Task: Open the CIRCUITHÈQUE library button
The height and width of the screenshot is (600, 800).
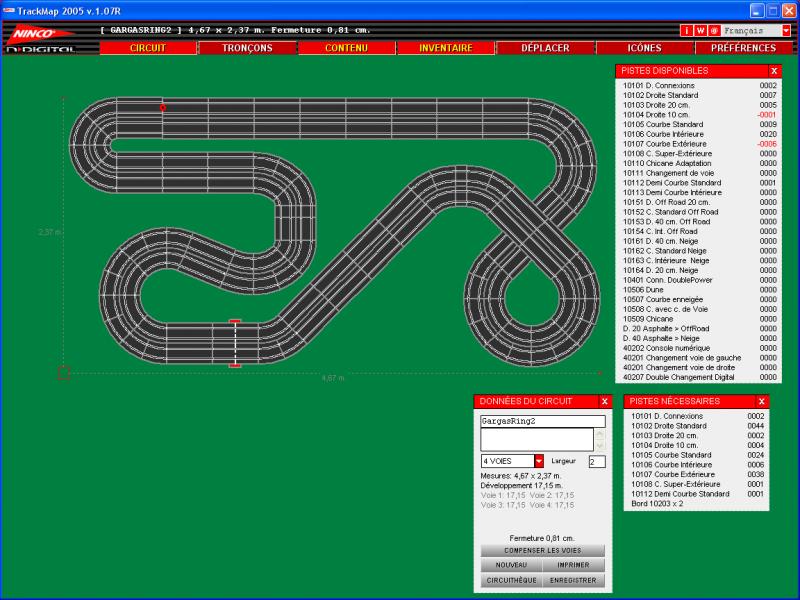Action: (512, 580)
